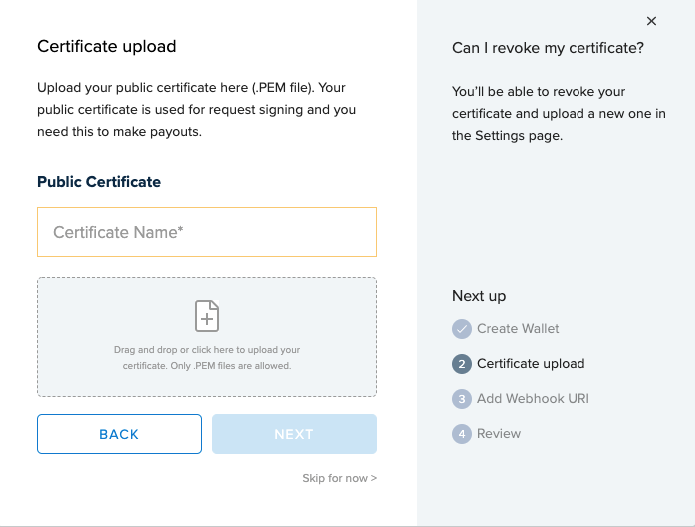
Task: Go to the Review step
Action: coord(499,433)
